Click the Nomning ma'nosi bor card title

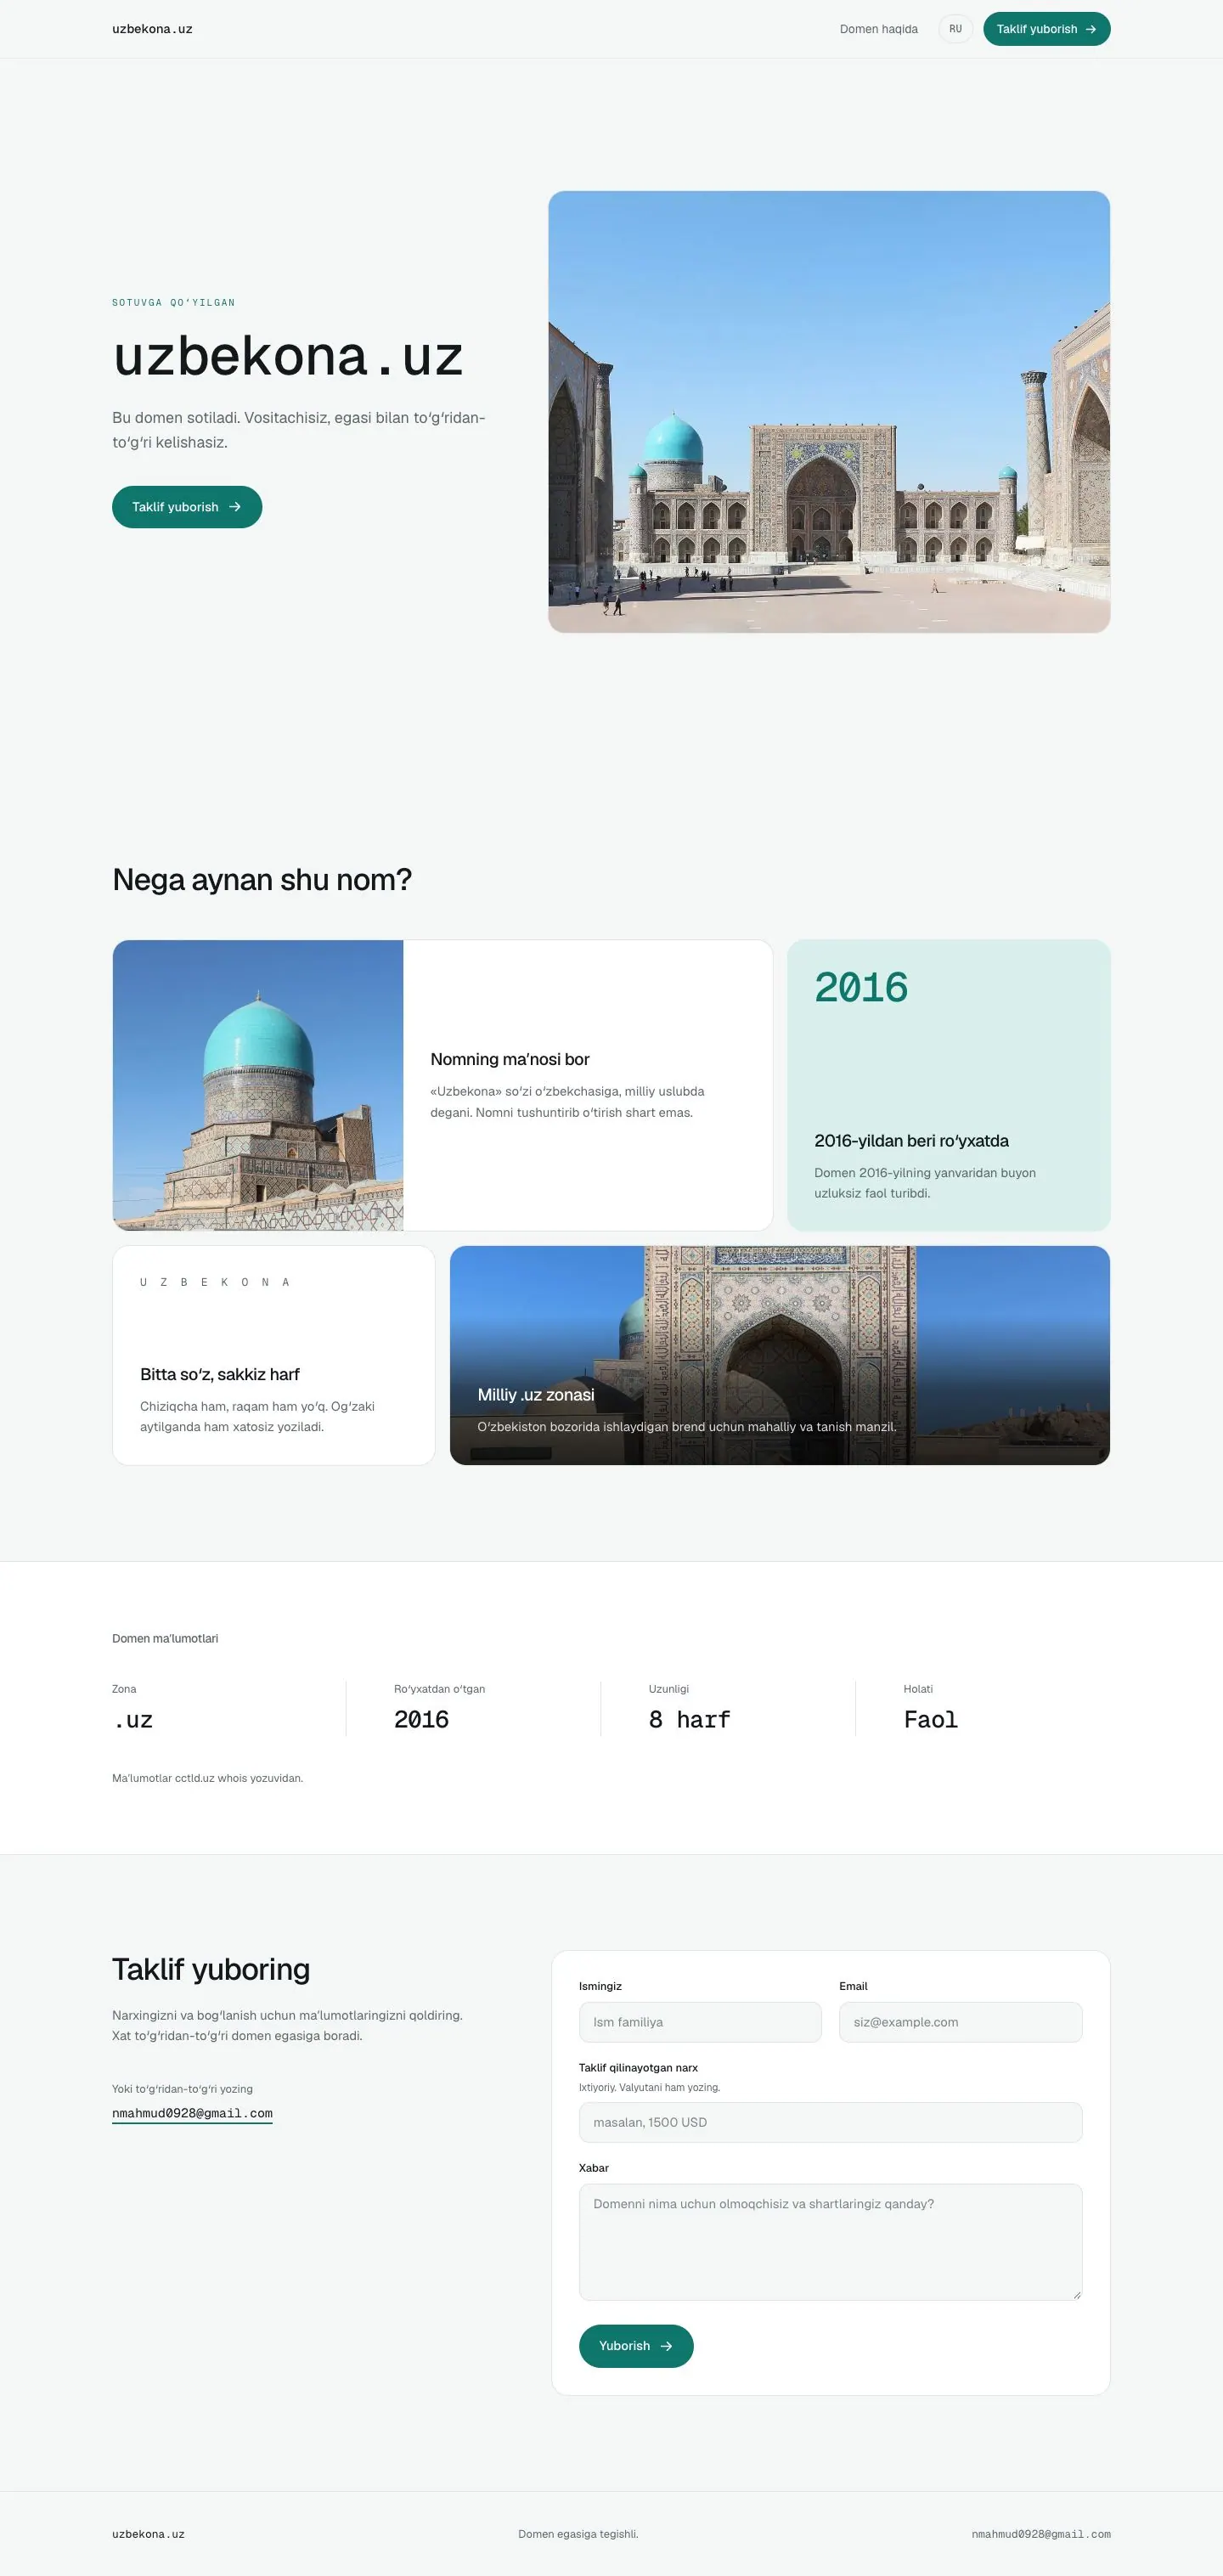tap(510, 1059)
